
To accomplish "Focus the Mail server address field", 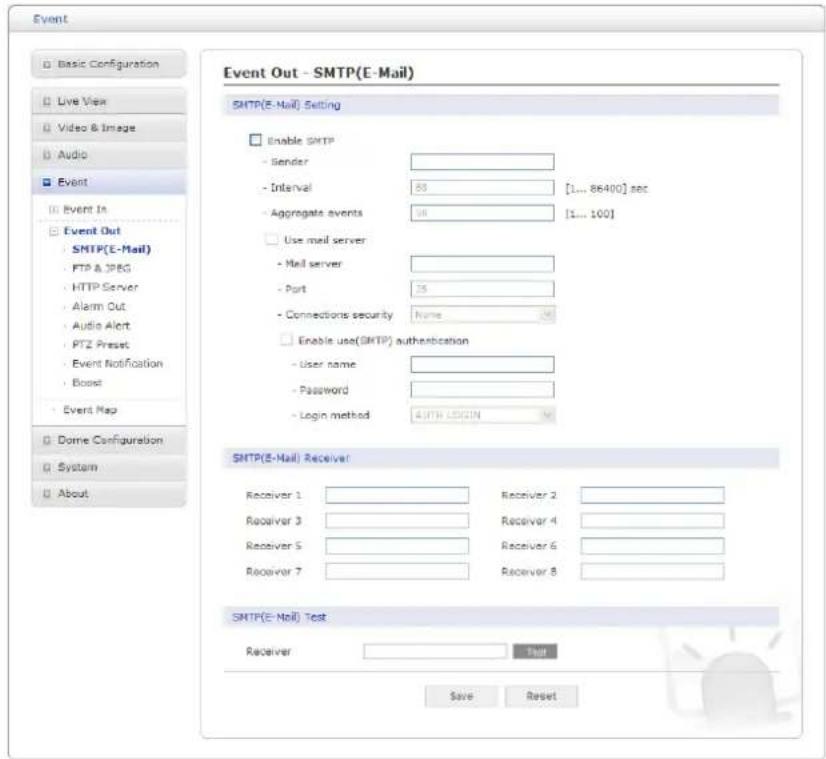I will pos(482,264).
